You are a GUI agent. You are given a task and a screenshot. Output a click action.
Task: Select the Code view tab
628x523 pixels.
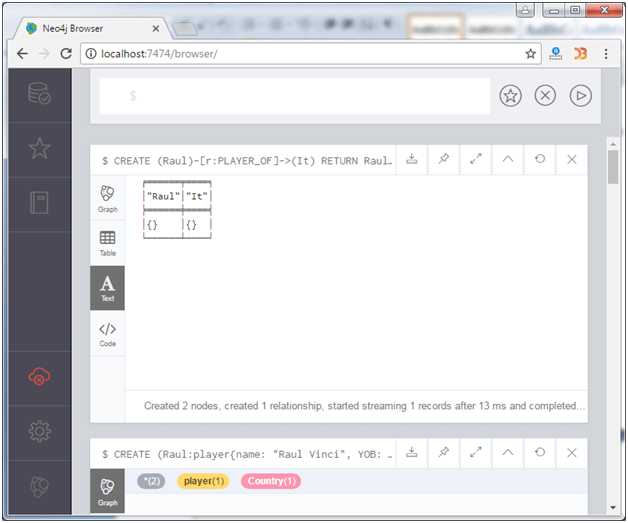pos(107,334)
